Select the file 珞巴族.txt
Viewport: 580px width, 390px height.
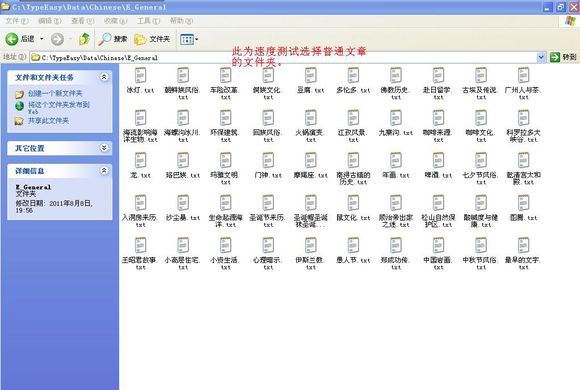[183, 165]
